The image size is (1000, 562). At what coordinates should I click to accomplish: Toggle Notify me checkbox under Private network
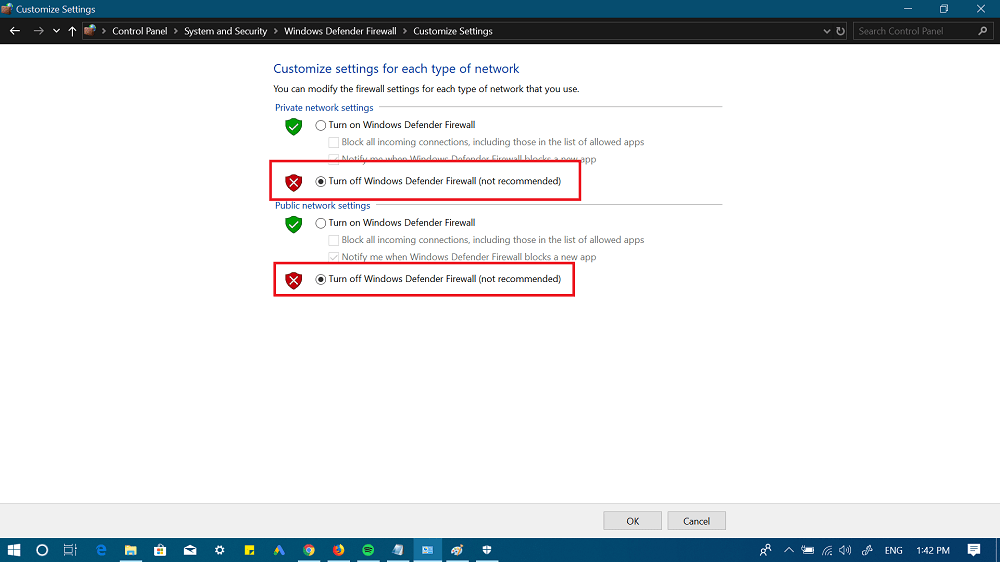334,159
